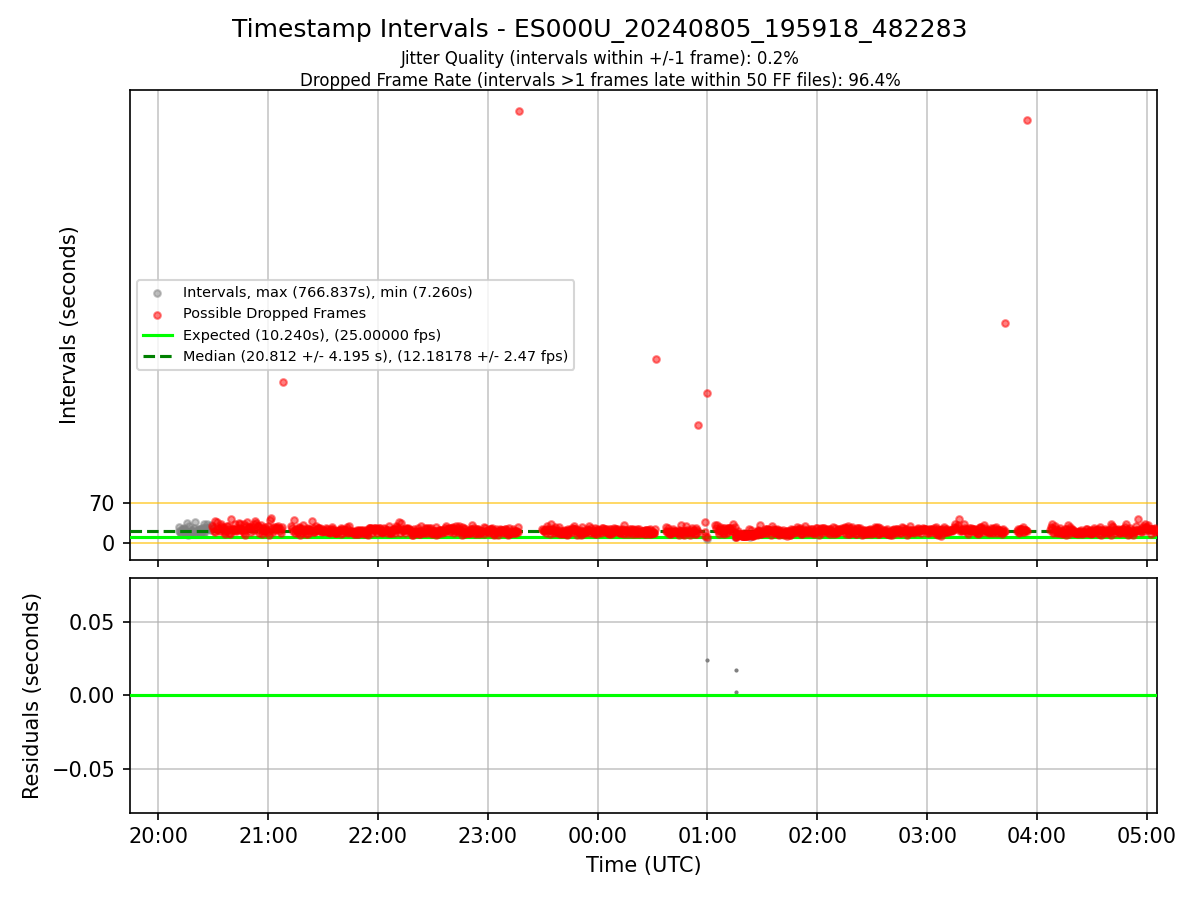Image resolution: width=1200 pixels, height=900 pixels.
Task: Click legend entry "Possible Dropped Frames"
Action: click(x=274, y=313)
